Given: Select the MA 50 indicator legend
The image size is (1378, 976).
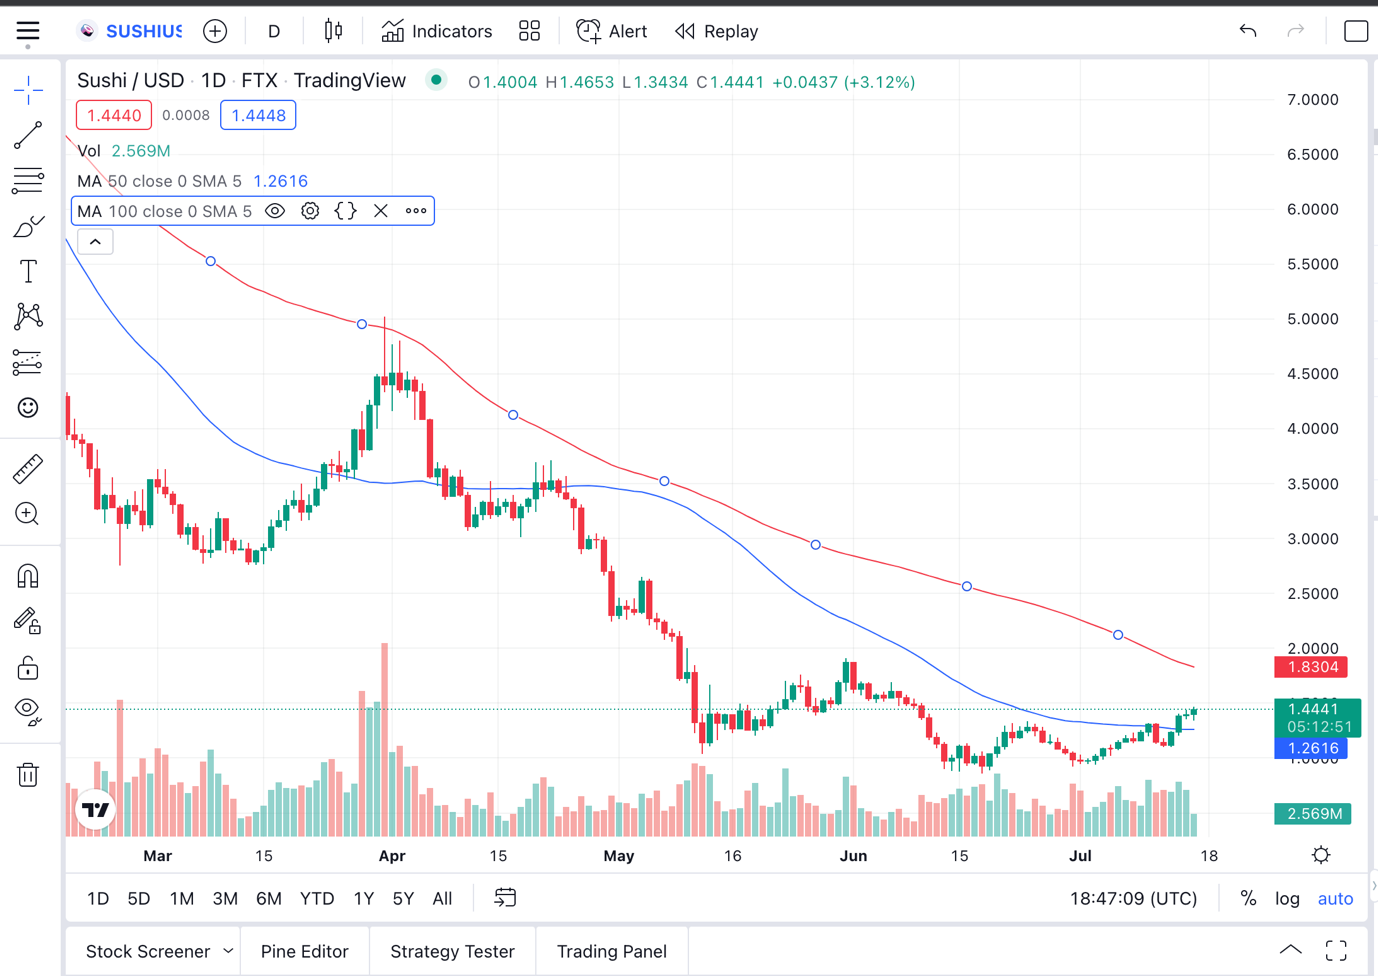Looking at the screenshot, I should [x=192, y=181].
